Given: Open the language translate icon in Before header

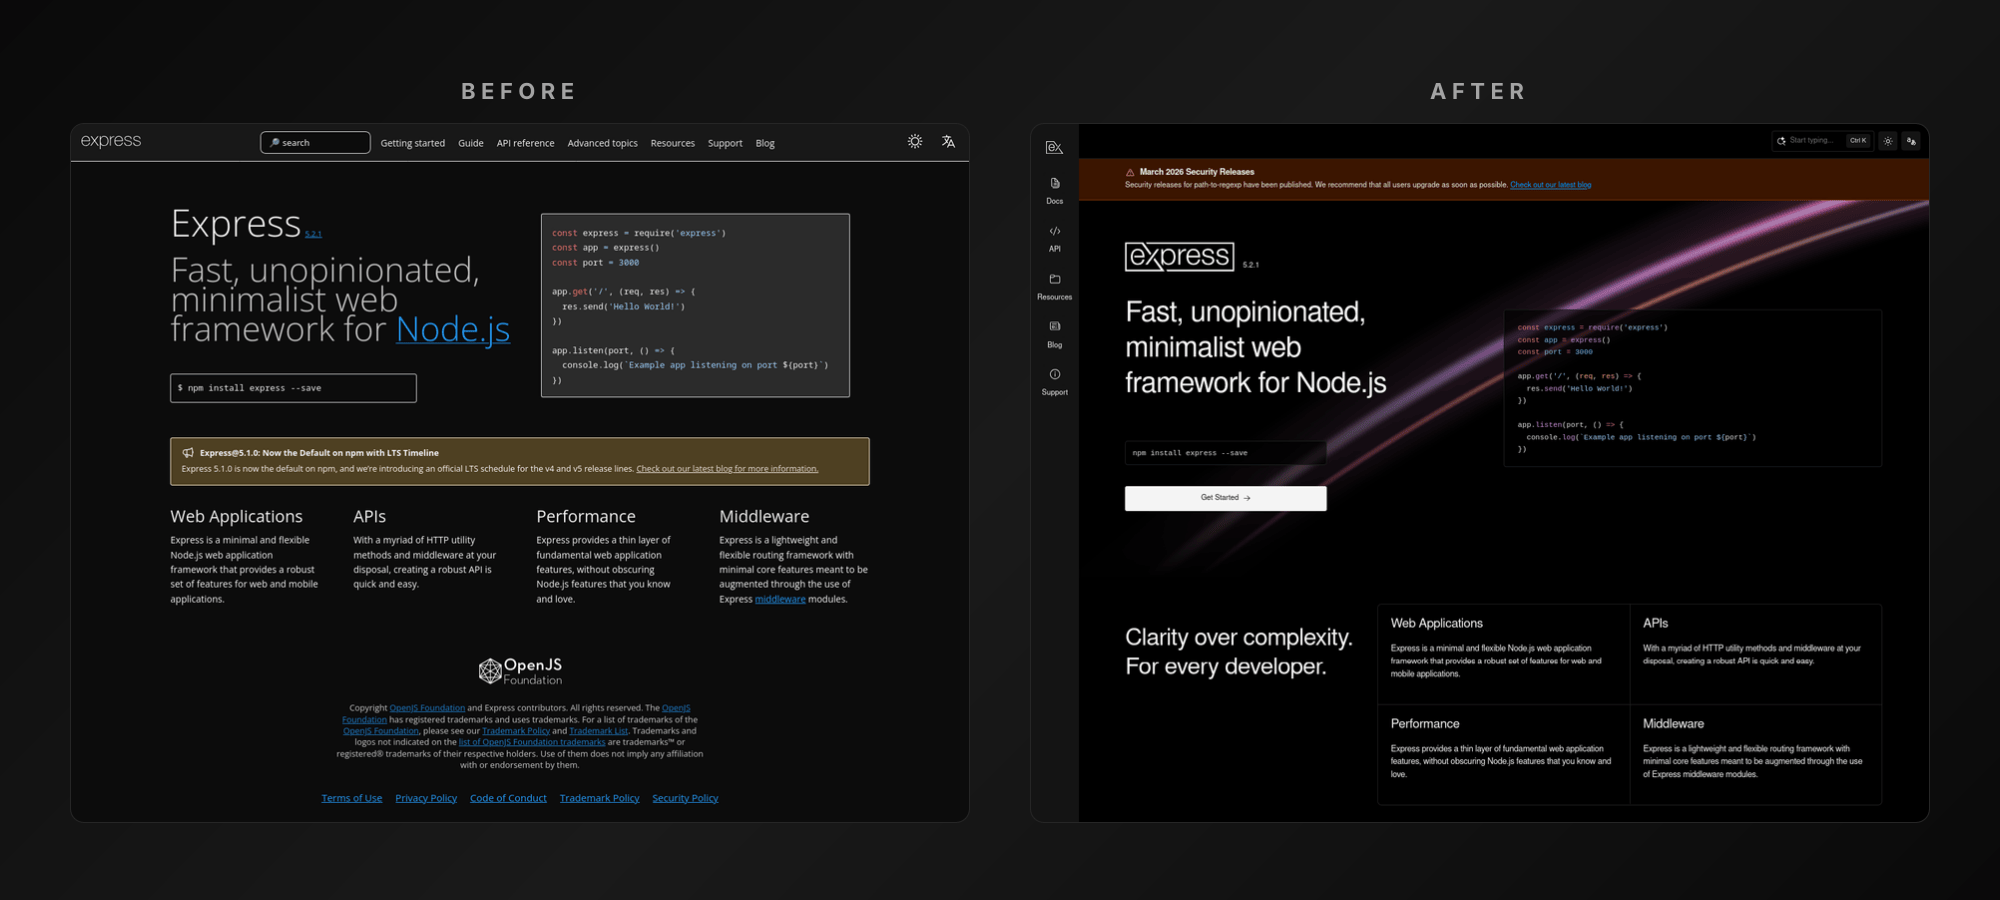Looking at the screenshot, I should (948, 142).
